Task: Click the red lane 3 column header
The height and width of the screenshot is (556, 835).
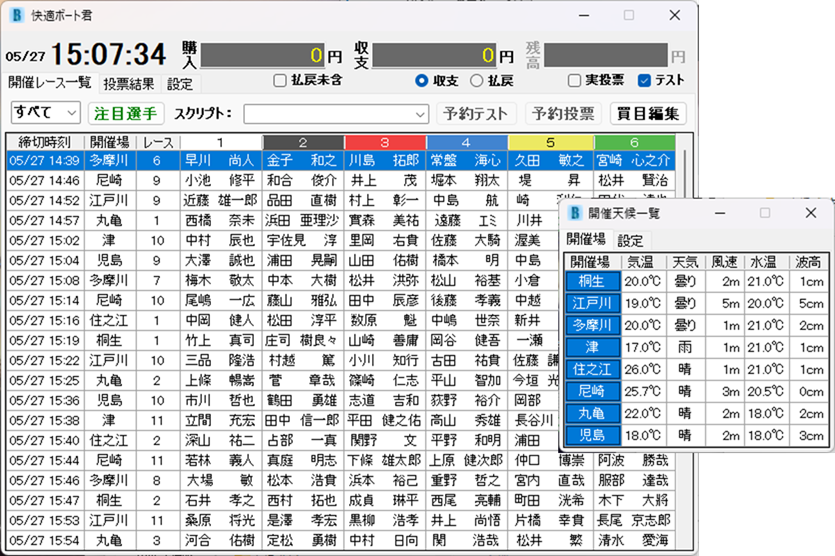Action: 385,143
